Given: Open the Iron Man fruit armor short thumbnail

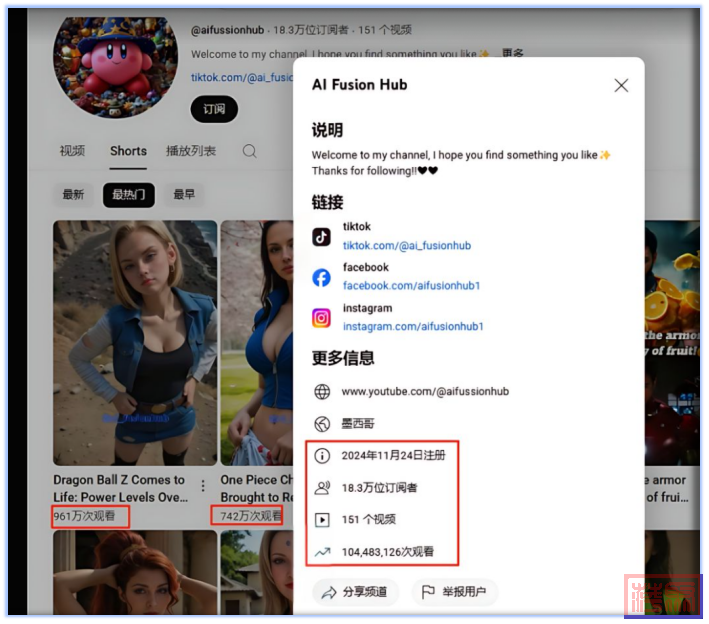Looking at the screenshot, I should tap(672, 343).
